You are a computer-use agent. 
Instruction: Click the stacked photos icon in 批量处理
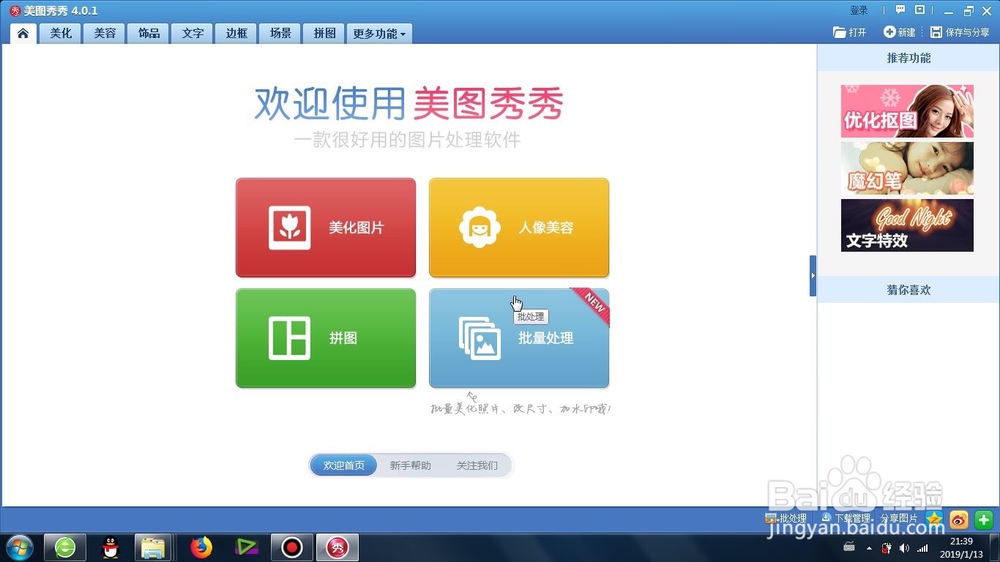point(480,339)
